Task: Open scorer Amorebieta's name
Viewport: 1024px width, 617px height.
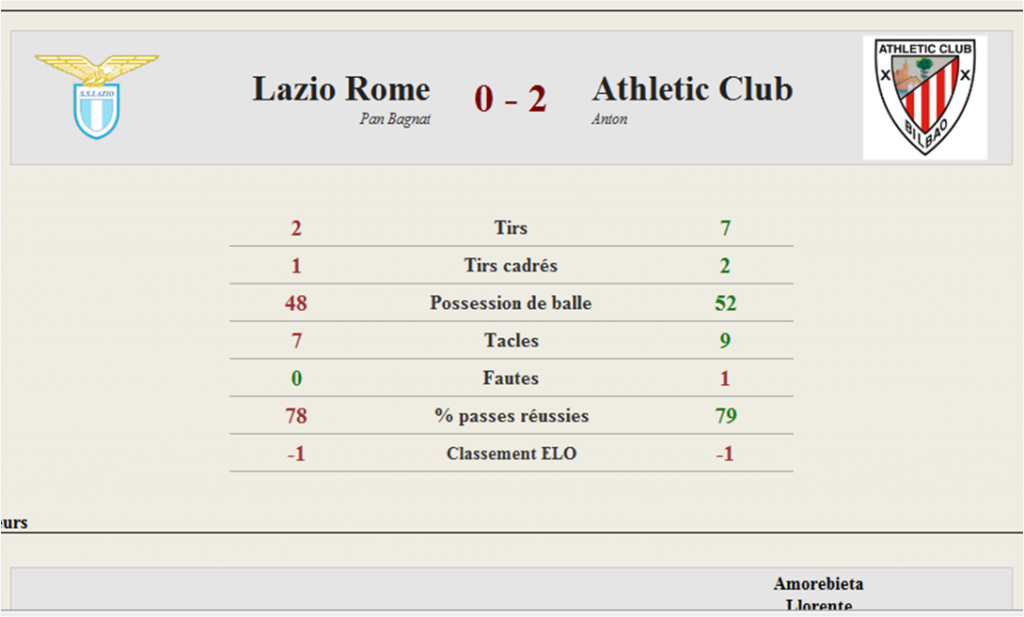Action: pos(818,584)
